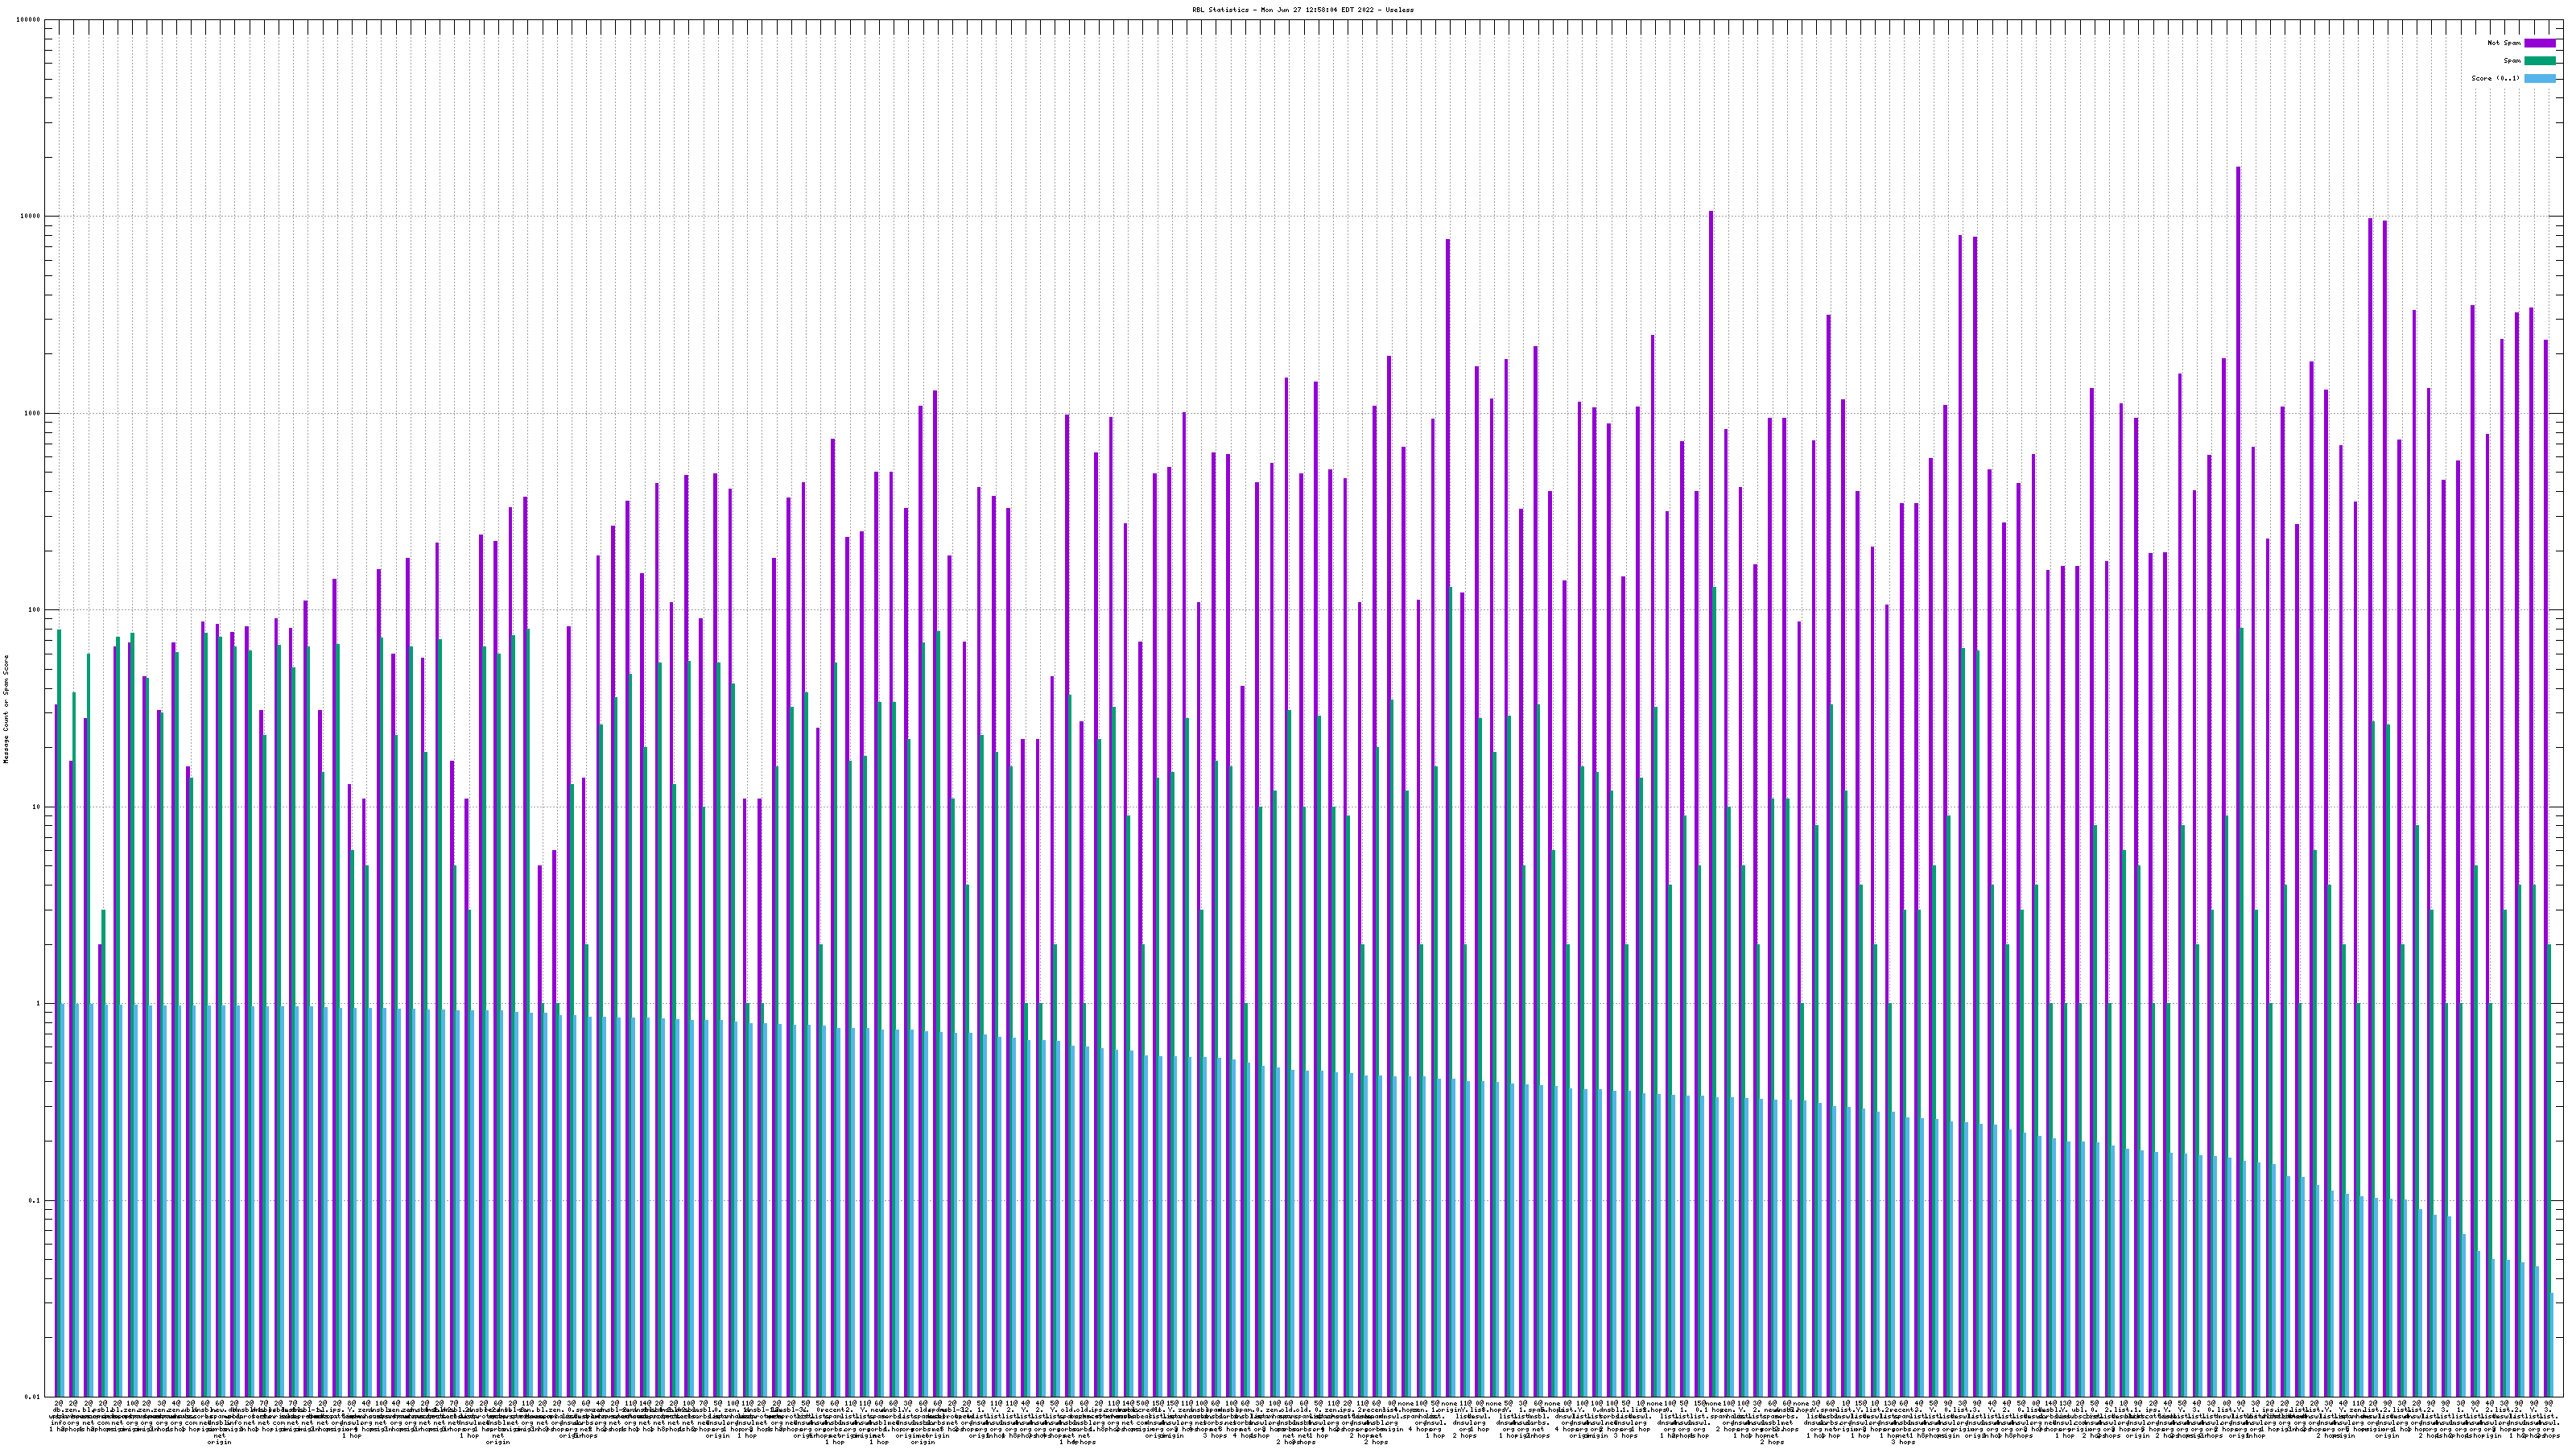This screenshot has height=1449, width=2576.
Task: Click the 10 y-axis tick label
Action: click(38, 807)
